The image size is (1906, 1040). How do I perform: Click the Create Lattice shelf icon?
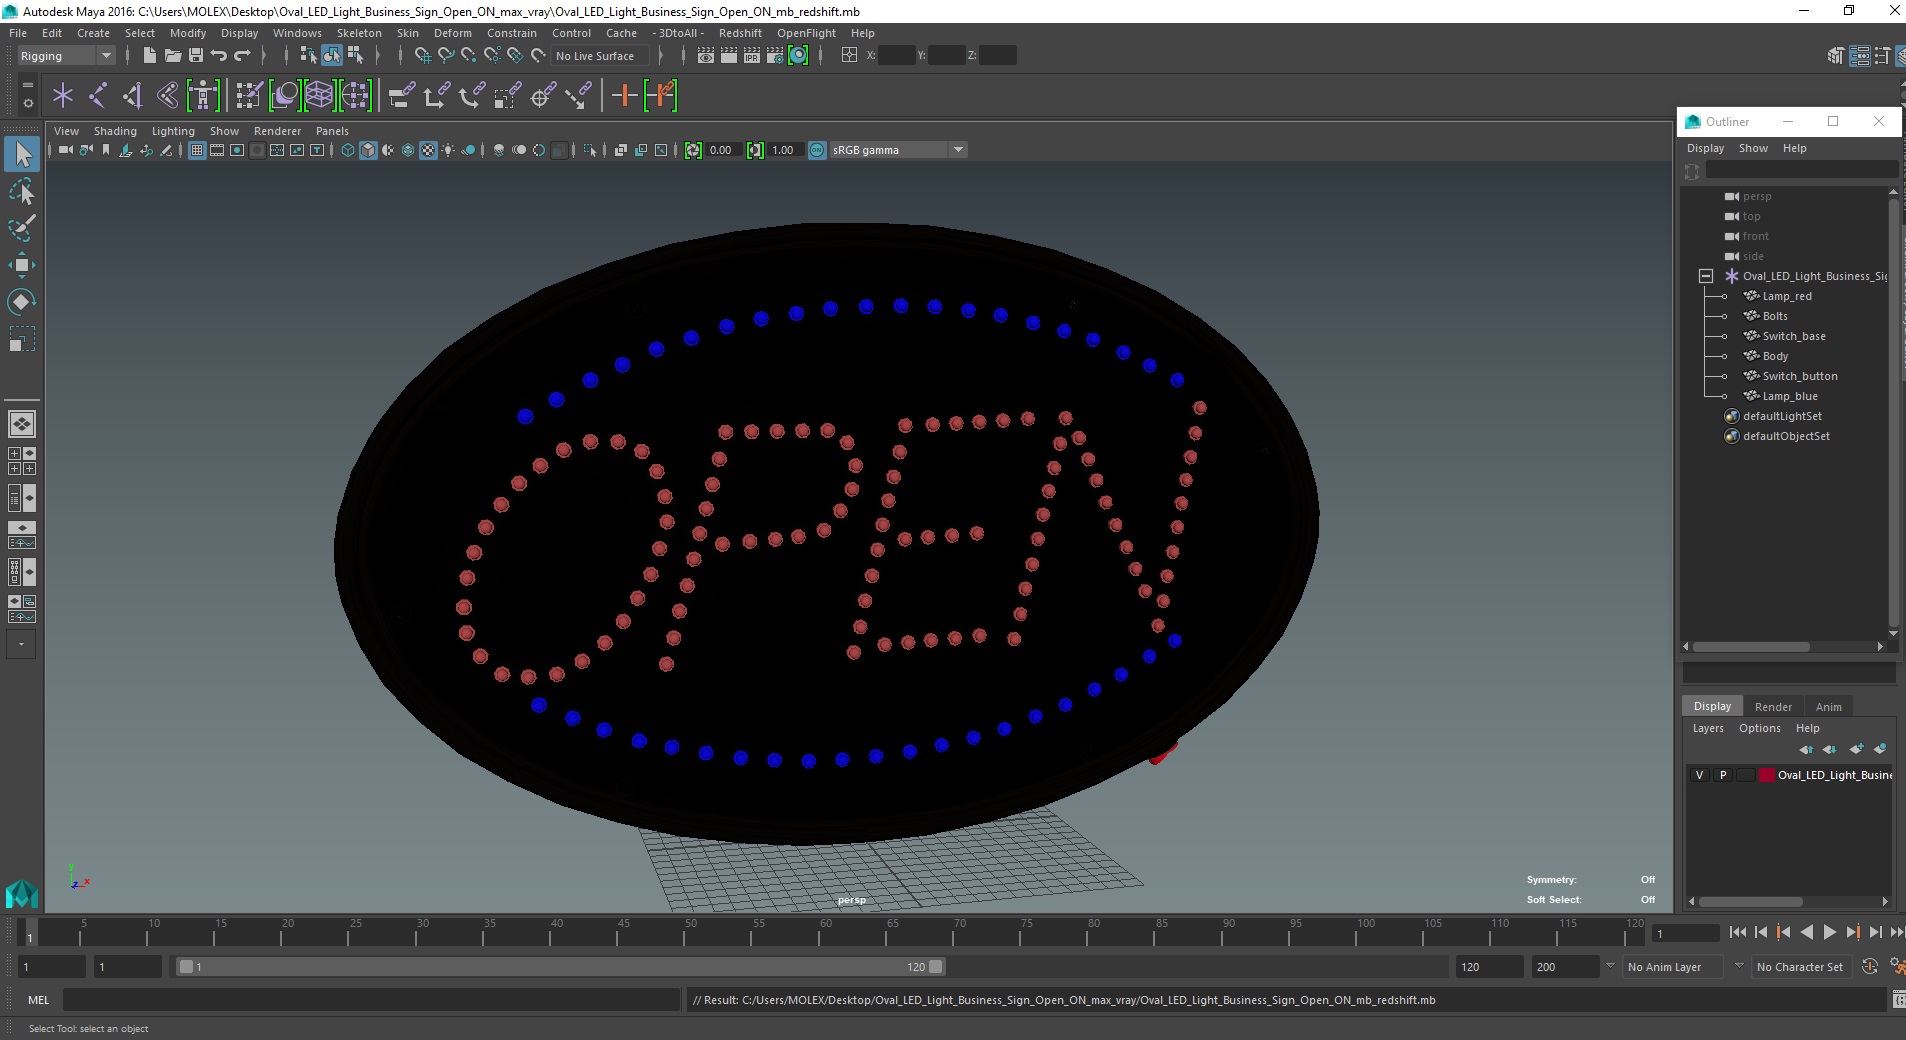(x=320, y=96)
